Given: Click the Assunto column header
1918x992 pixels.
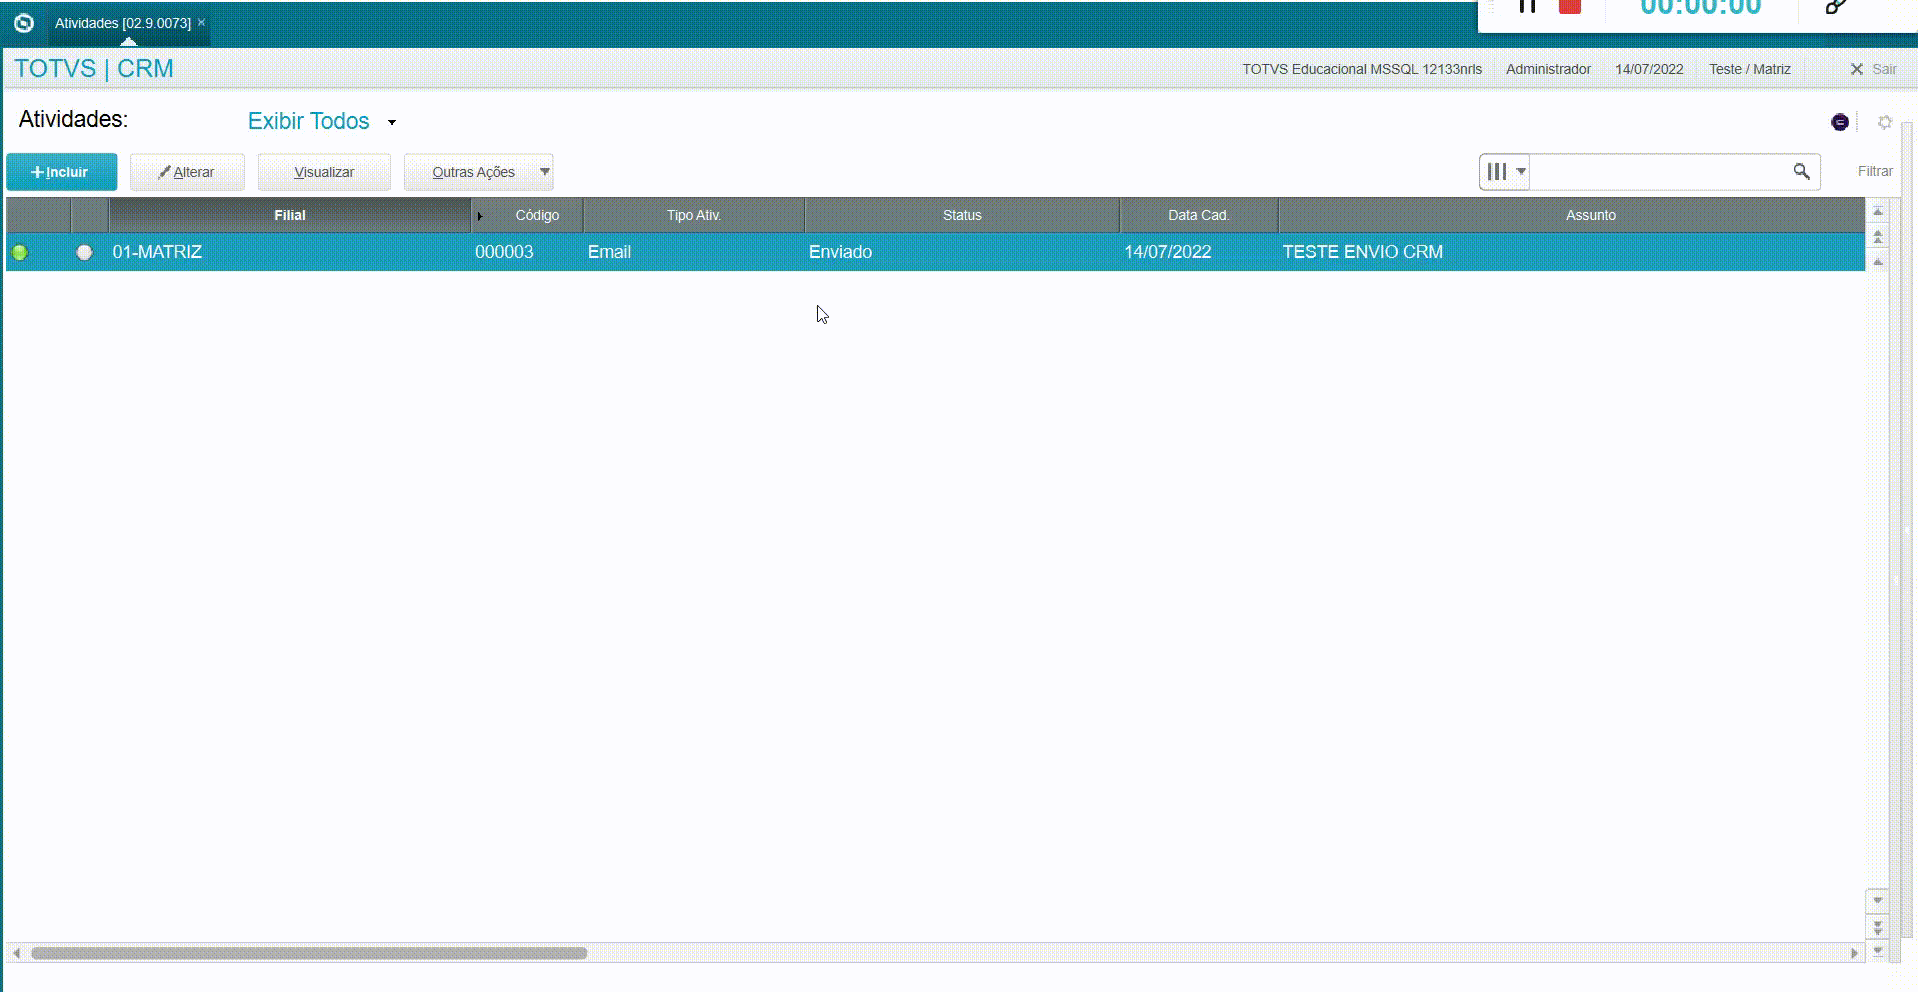Looking at the screenshot, I should tap(1590, 215).
